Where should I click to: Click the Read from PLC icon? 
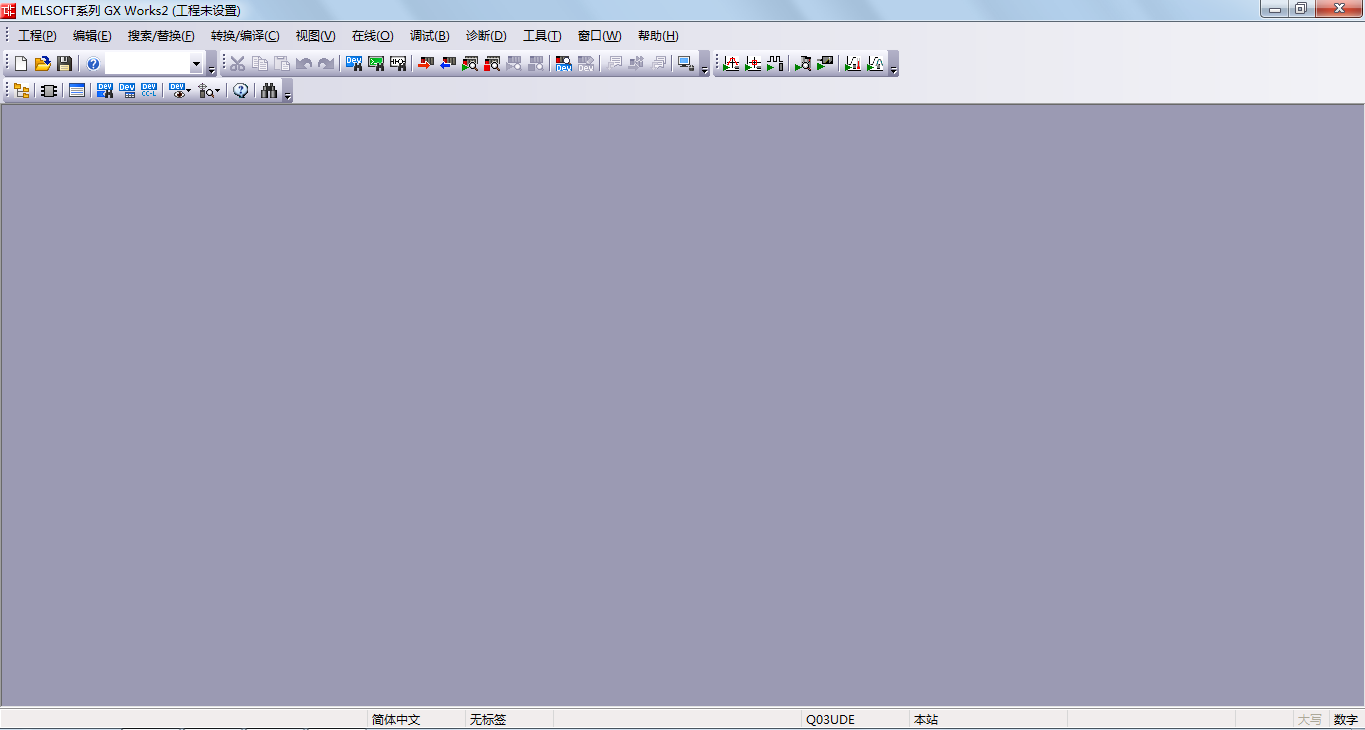tap(447, 64)
